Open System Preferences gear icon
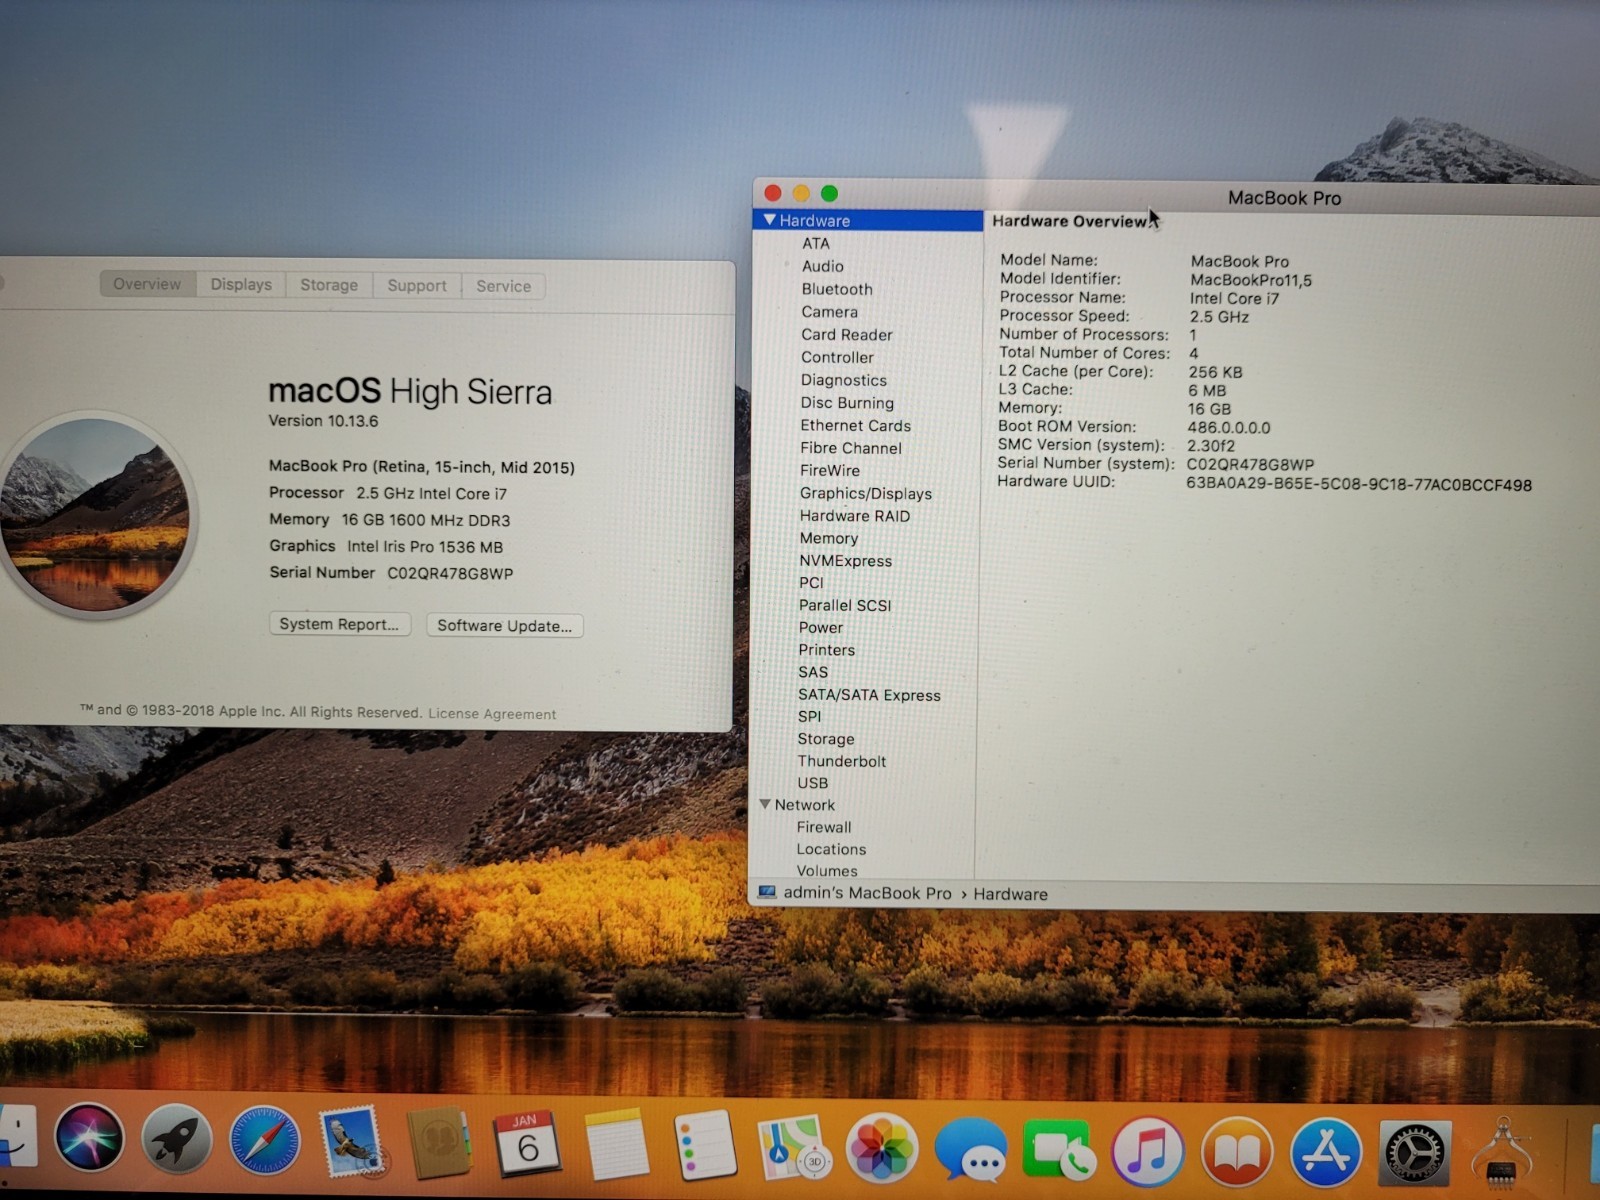Image resolution: width=1600 pixels, height=1200 pixels. pyautogui.click(x=1413, y=1154)
